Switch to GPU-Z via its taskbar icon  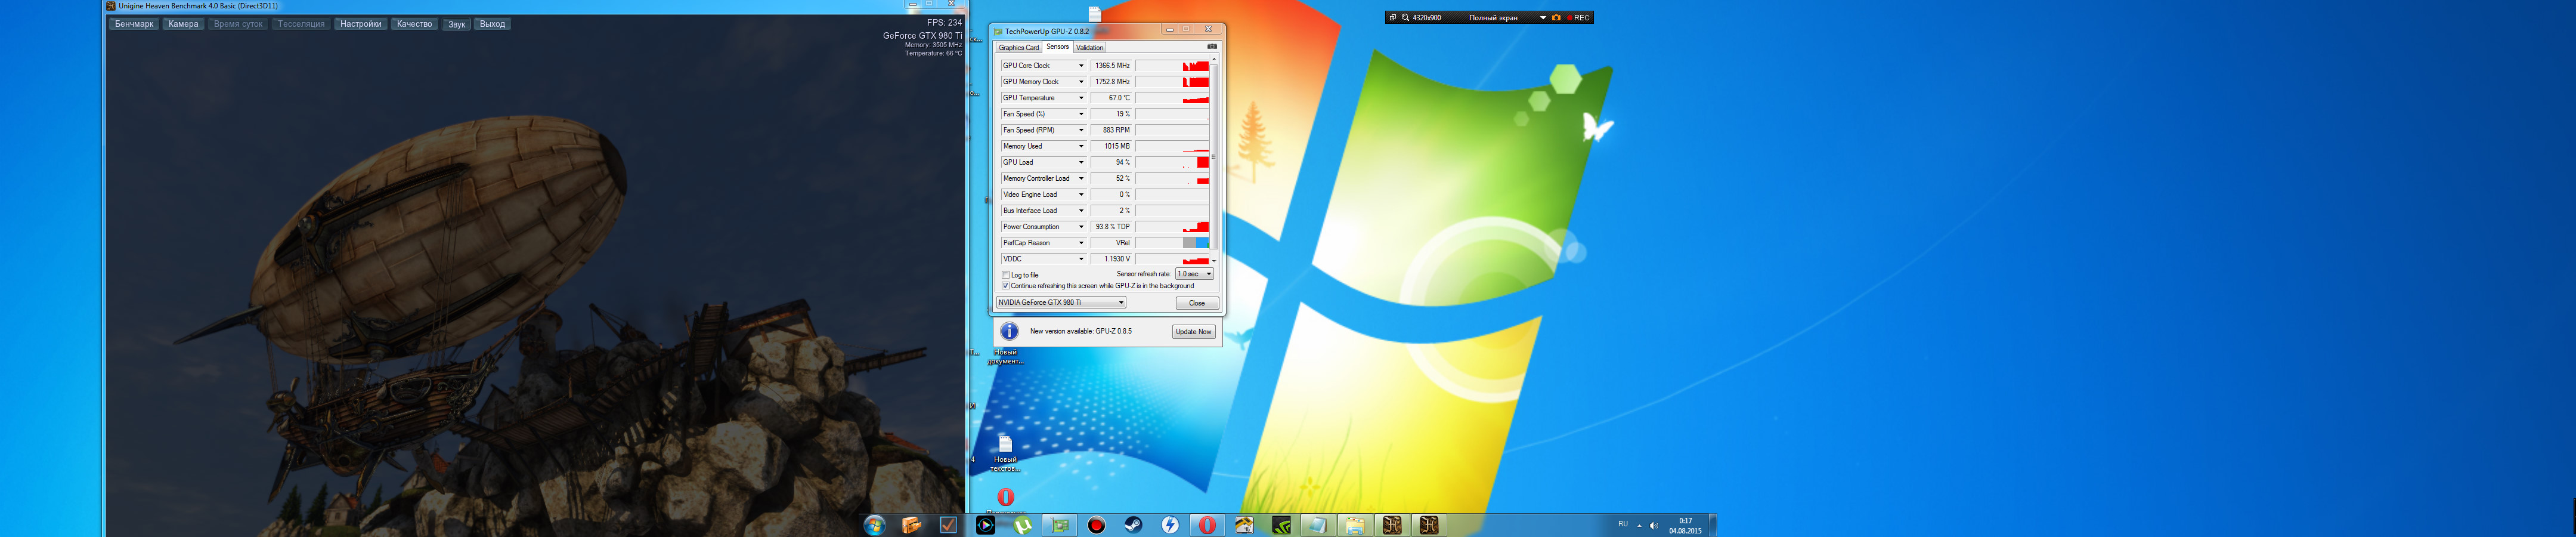(1060, 525)
